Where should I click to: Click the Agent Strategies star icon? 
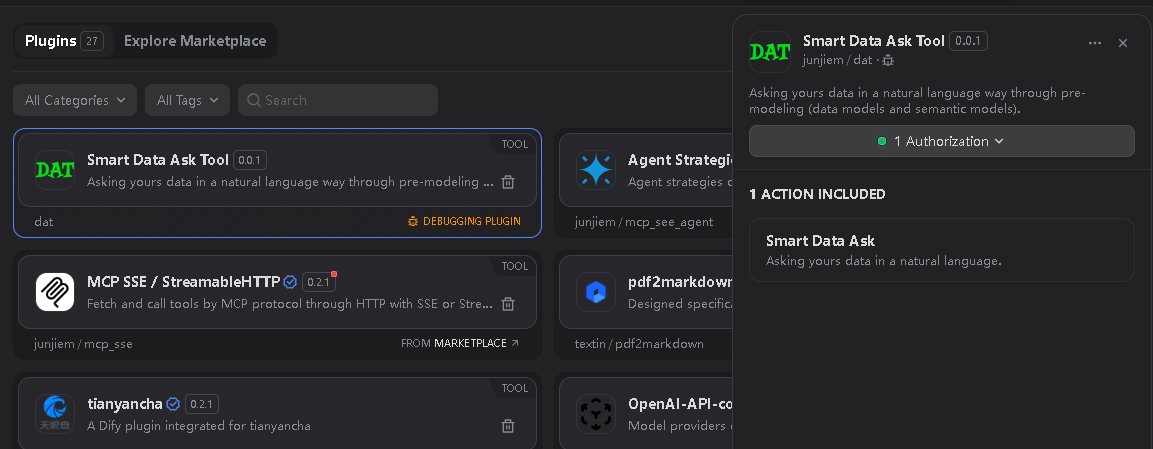[x=596, y=170]
